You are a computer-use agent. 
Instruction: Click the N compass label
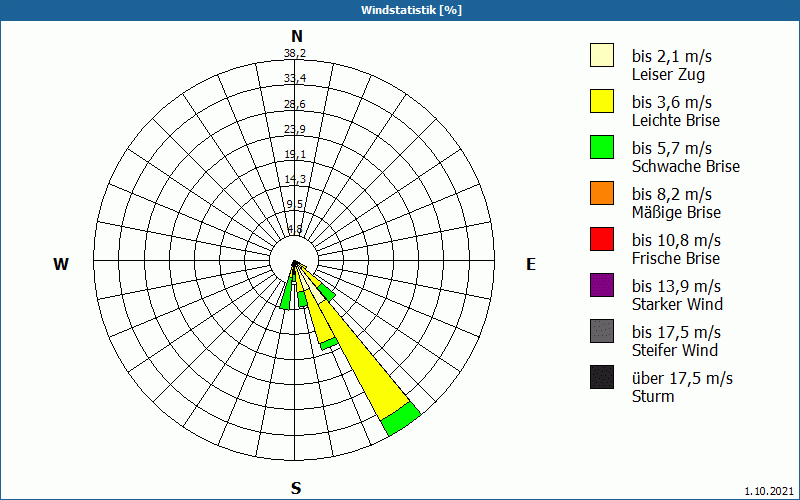tap(297, 36)
